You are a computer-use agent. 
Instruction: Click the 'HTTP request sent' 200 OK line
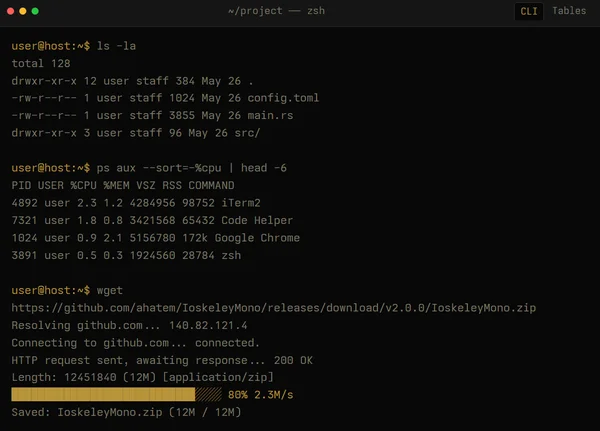click(x=162, y=360)
